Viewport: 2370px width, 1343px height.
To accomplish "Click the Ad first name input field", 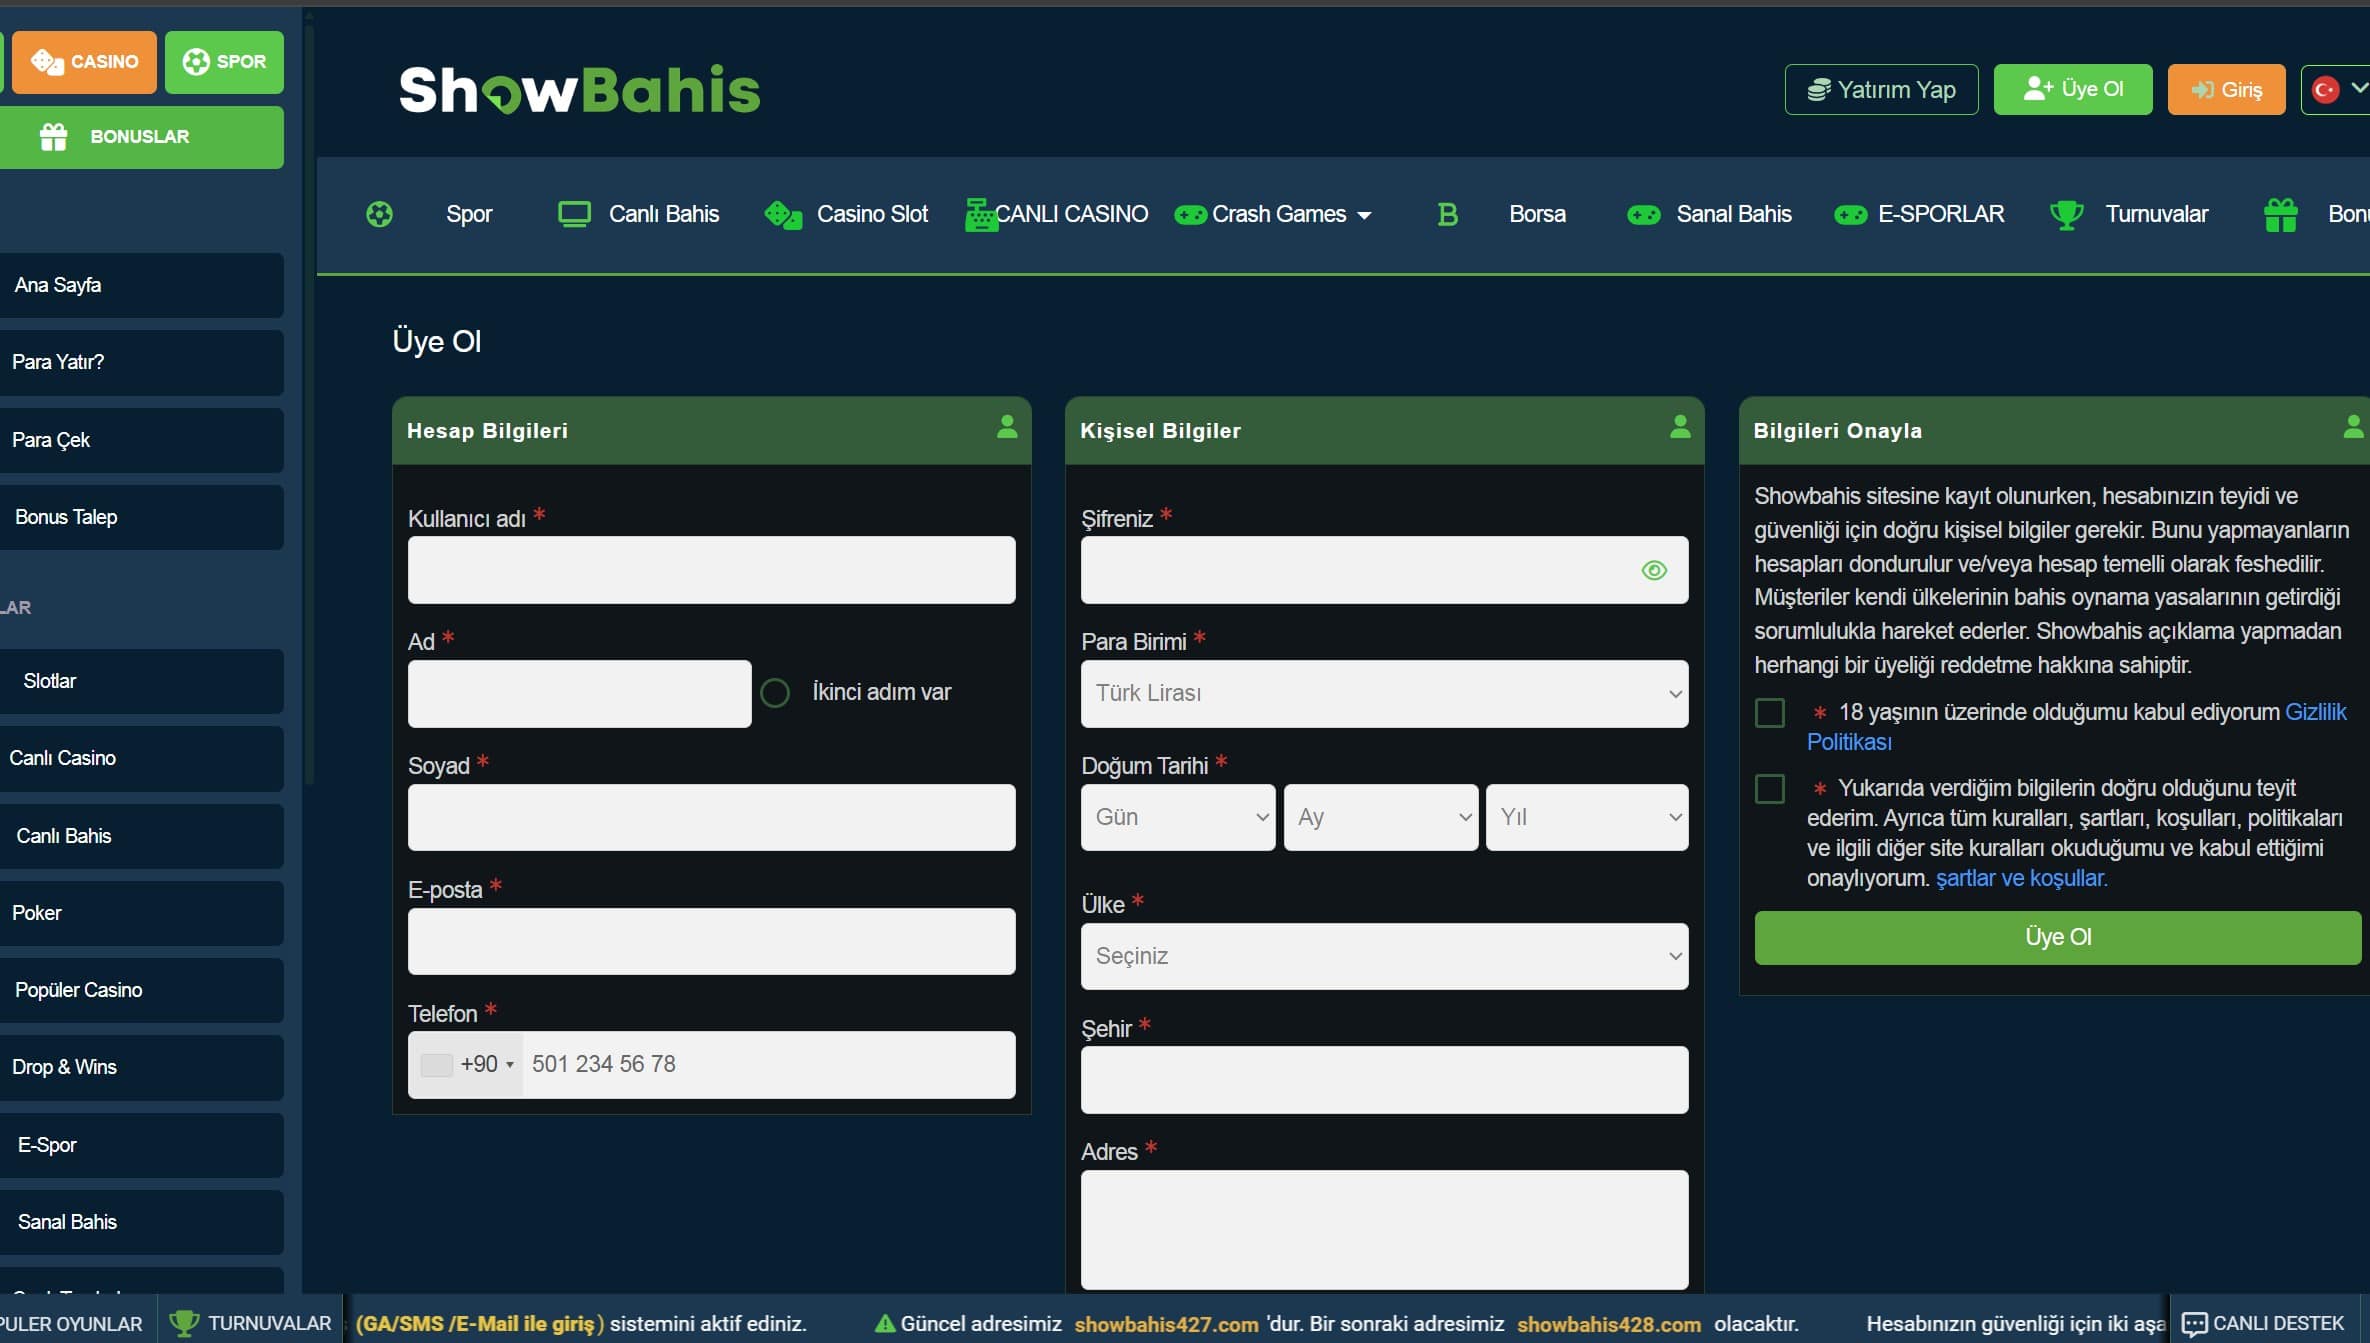I will (x=579, y=693).
